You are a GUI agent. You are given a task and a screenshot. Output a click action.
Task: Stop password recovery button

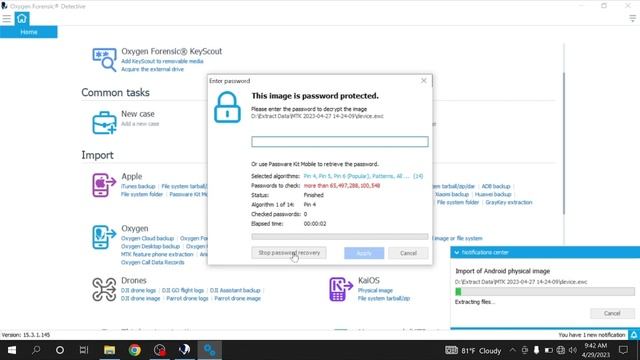click(289, 253)
